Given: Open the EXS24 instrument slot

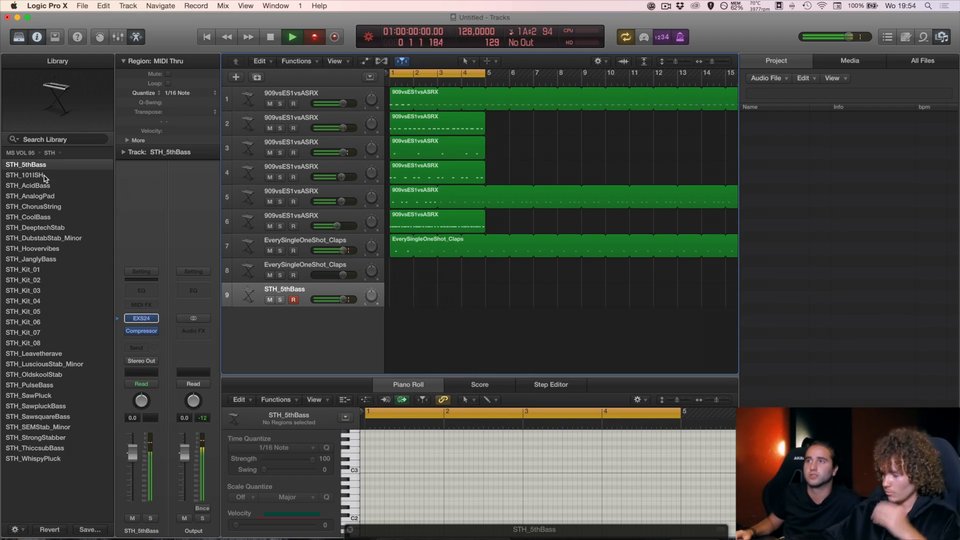Looking at the screenshot, I should [141, 318].
